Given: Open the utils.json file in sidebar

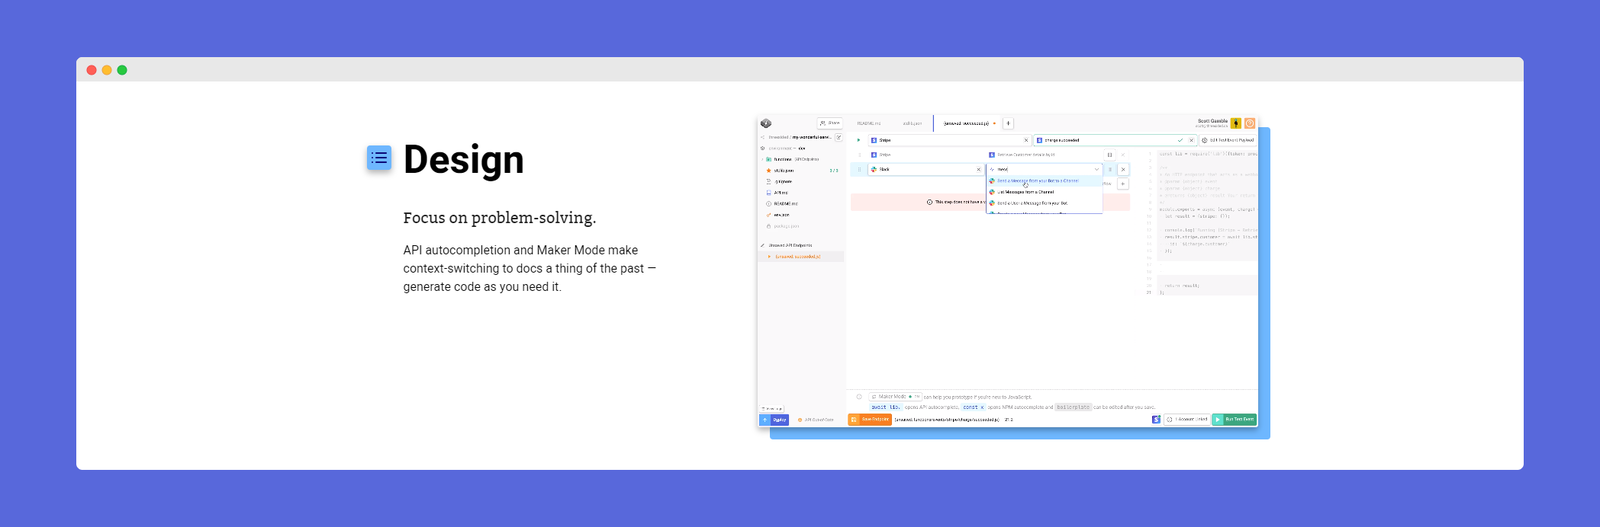Looking at the screenshot, I should (x=784, y=171).
